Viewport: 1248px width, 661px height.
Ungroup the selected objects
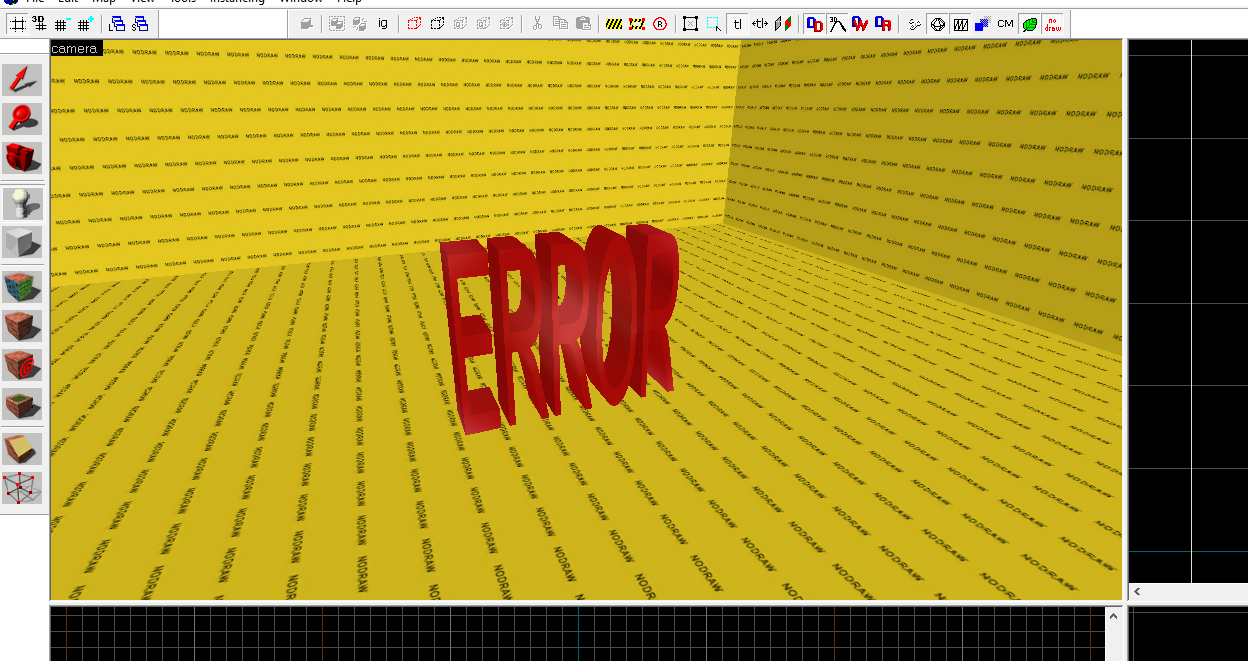coord(360,24)
